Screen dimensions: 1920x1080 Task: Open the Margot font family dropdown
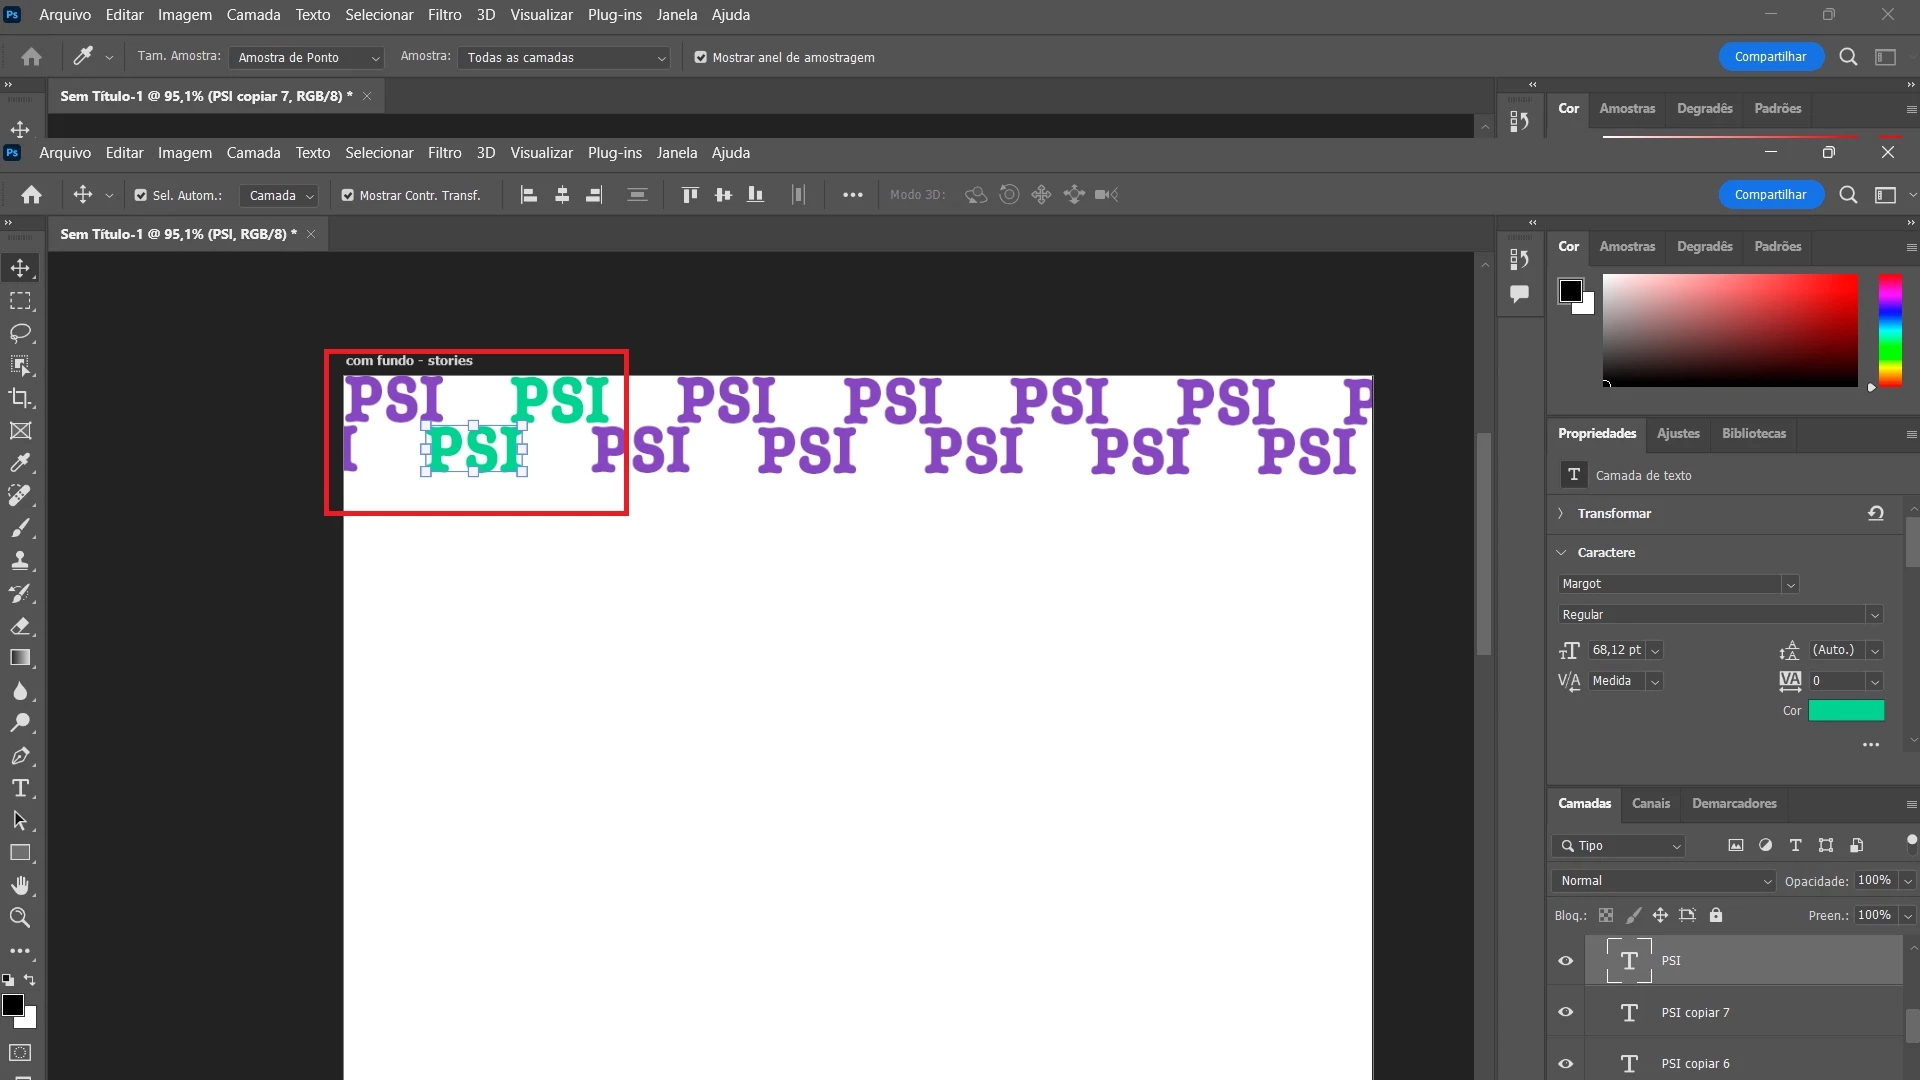click(x=1790, y=584)
